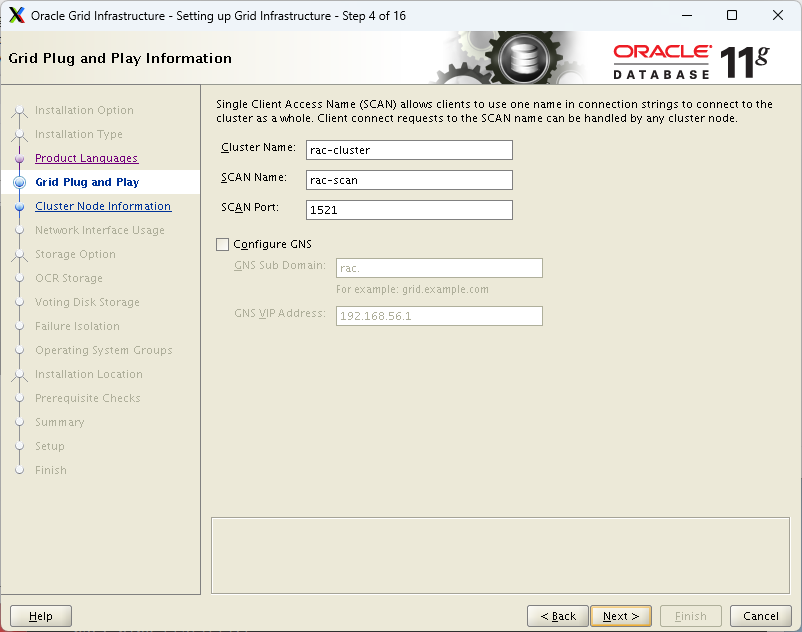The height and width of the screenshot is (632, 802).
Task: Click the Oracle Database 11g logo
Action: tap(692, 62)
